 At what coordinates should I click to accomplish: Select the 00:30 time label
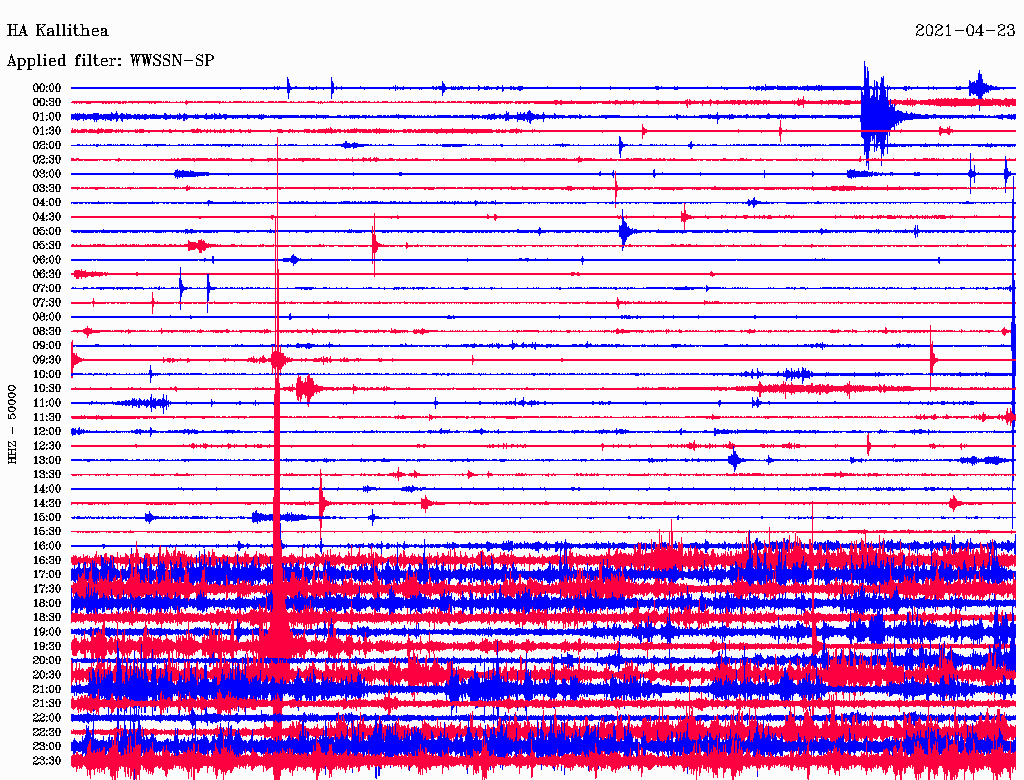coord(47,103)
